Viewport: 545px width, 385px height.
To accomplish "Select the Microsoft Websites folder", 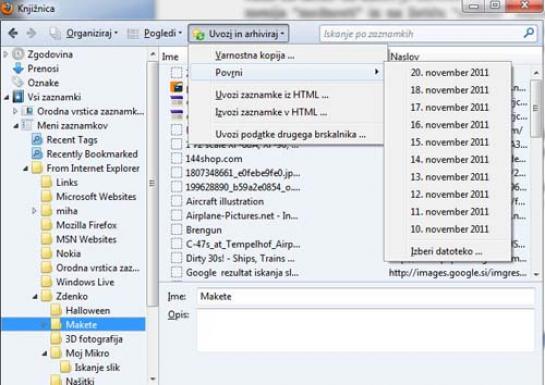I will click(96, 196).
